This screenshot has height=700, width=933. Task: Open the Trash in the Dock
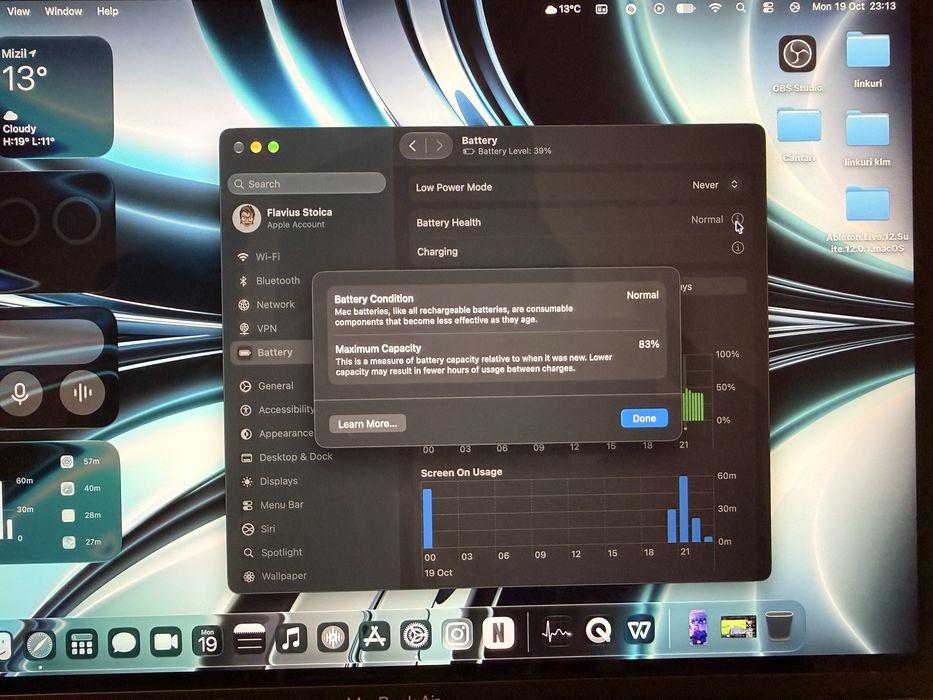(x=779, y=626)
